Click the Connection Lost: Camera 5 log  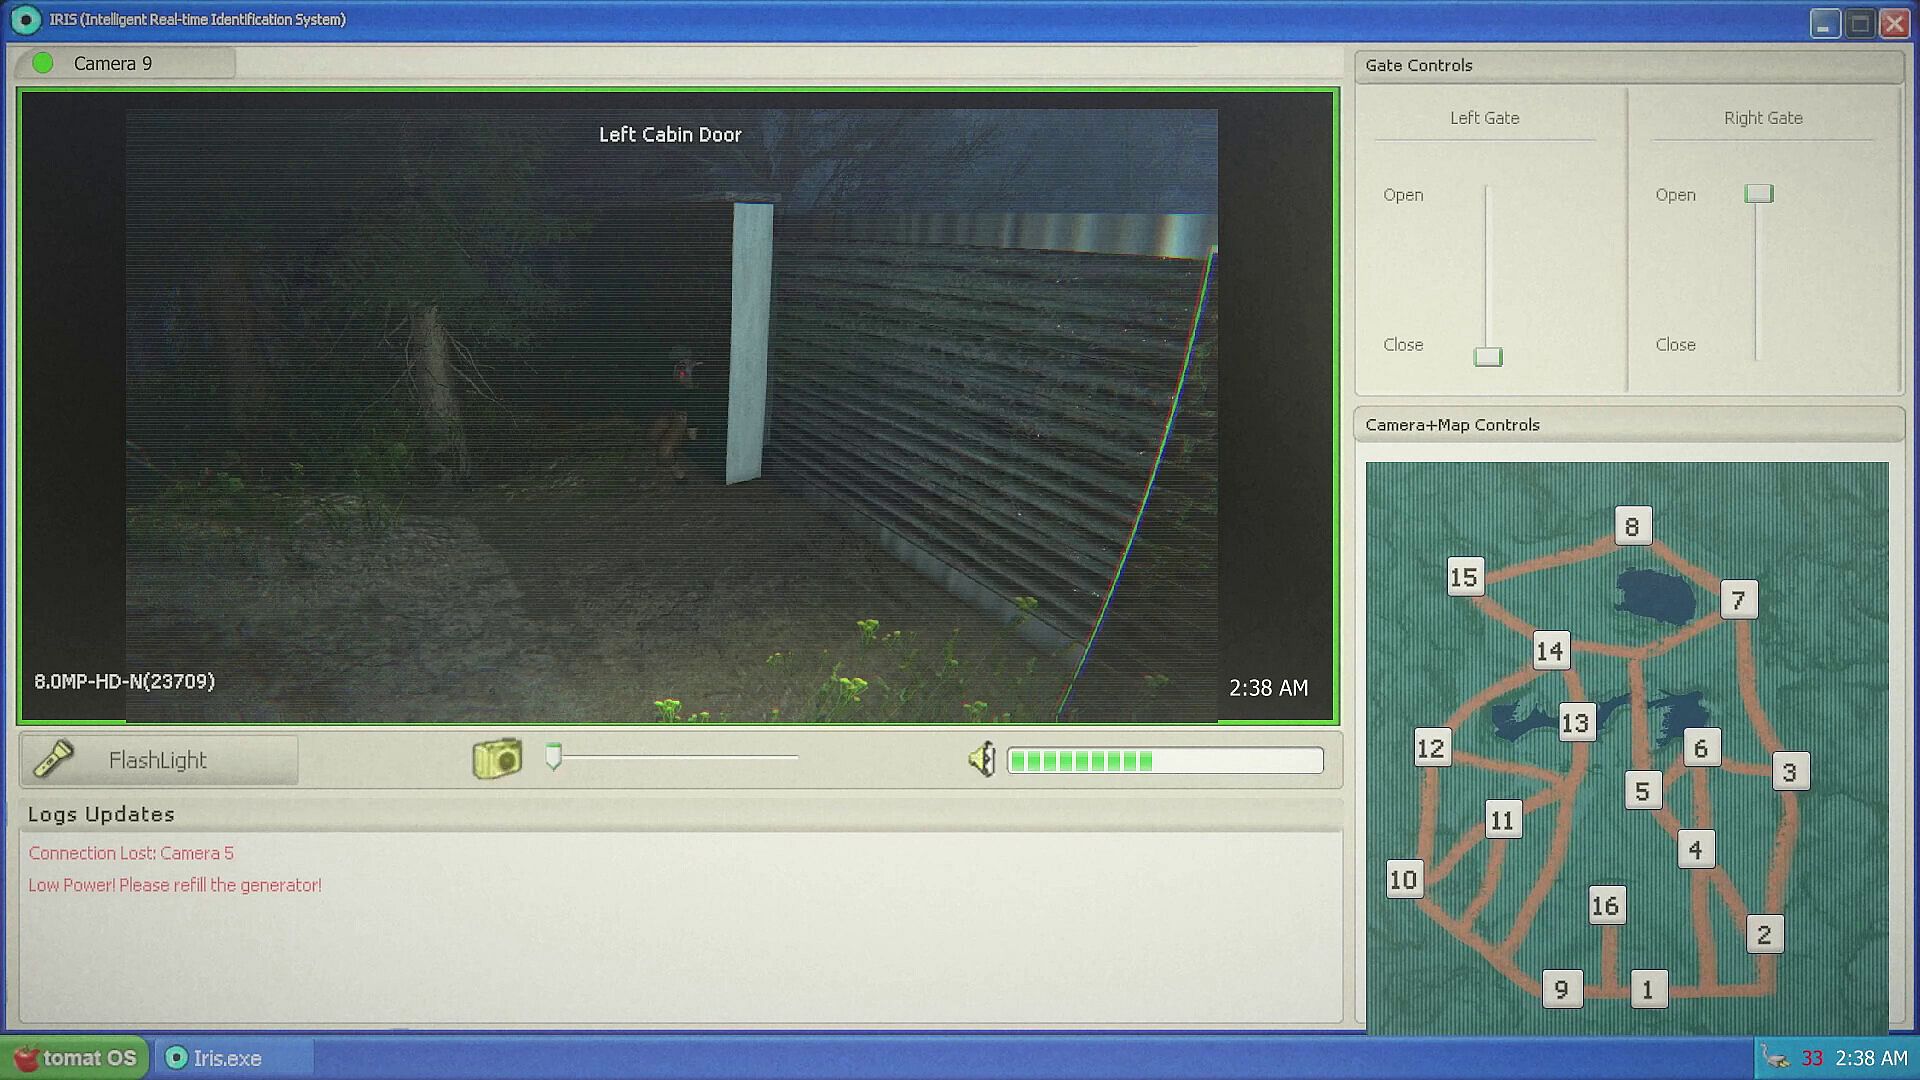[x=131, y=853]
